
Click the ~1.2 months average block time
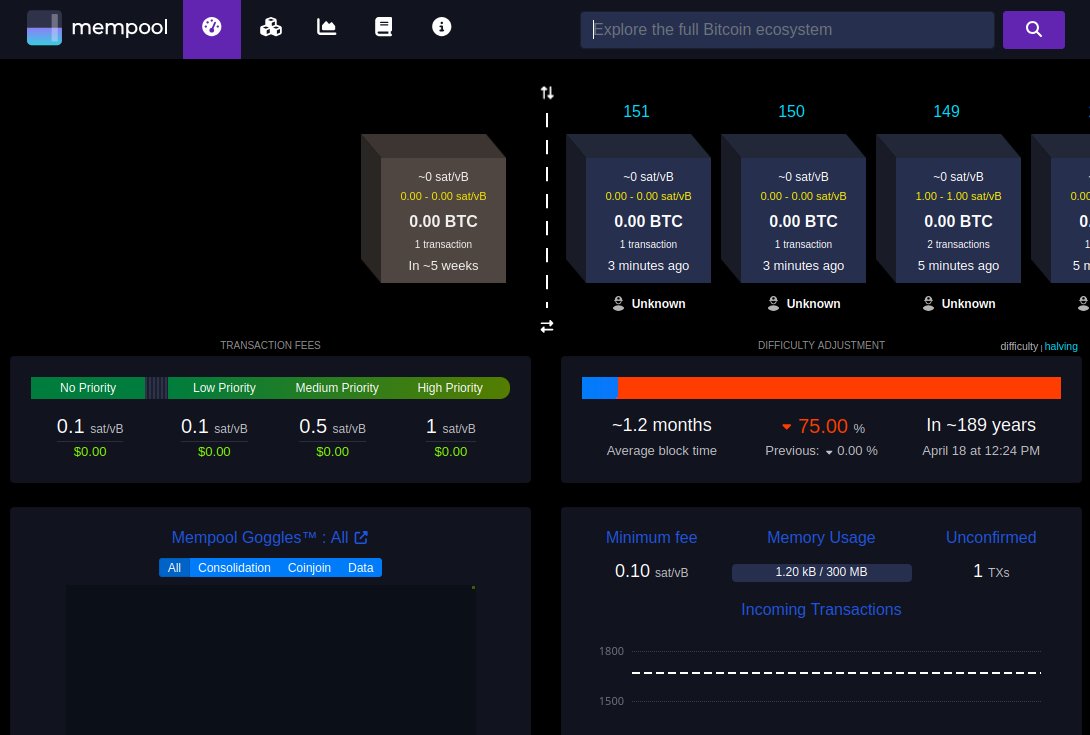tap(661, 425)
